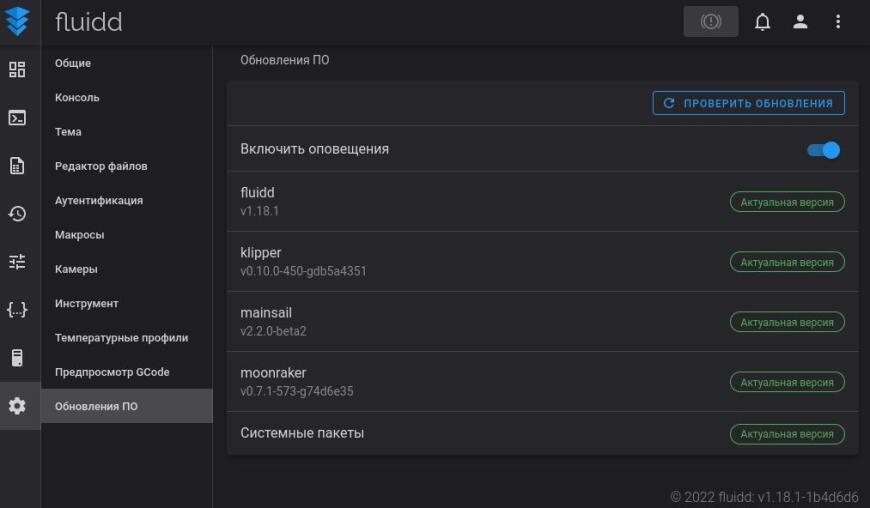Toggle the Включить оповещения switch
Viewport: 870px width, 508px height.
click(x=824, y=150)
